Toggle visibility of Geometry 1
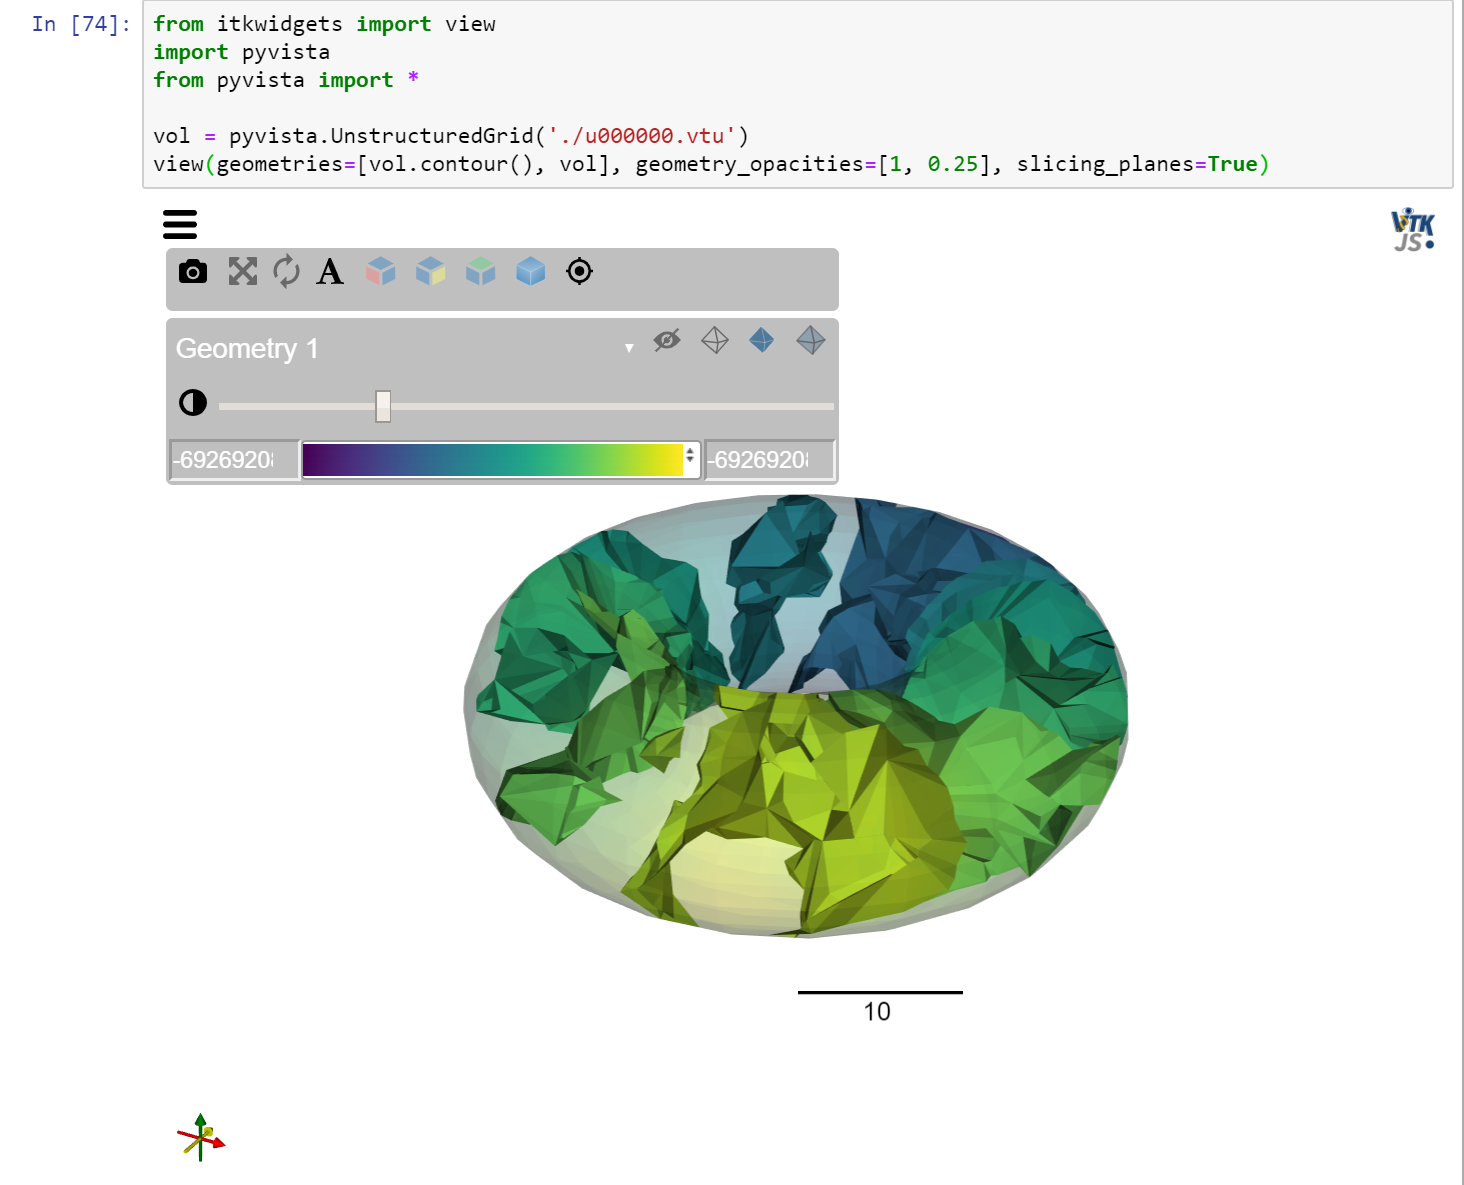 pos(666,341)
